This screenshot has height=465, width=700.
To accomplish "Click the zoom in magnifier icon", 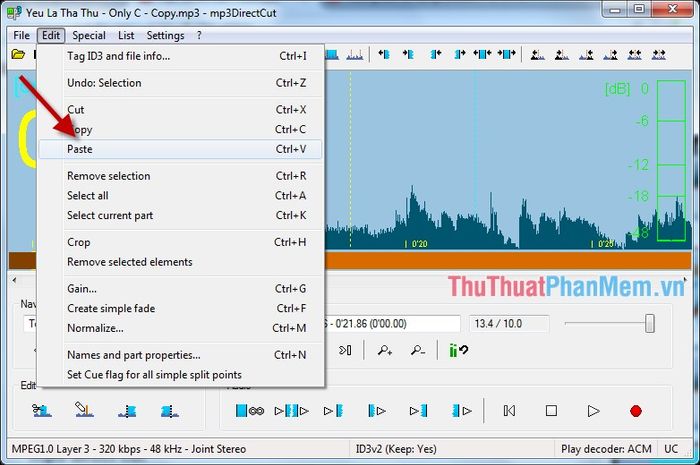I will [x=384, y=350].
